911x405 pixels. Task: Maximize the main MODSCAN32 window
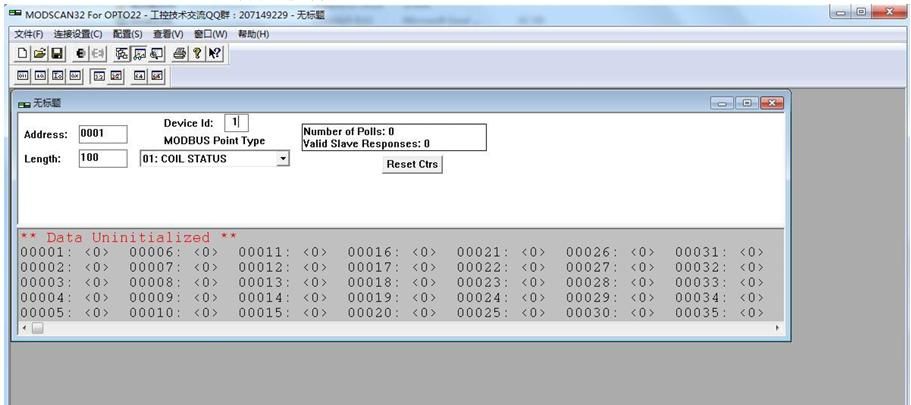click(862, 12)
